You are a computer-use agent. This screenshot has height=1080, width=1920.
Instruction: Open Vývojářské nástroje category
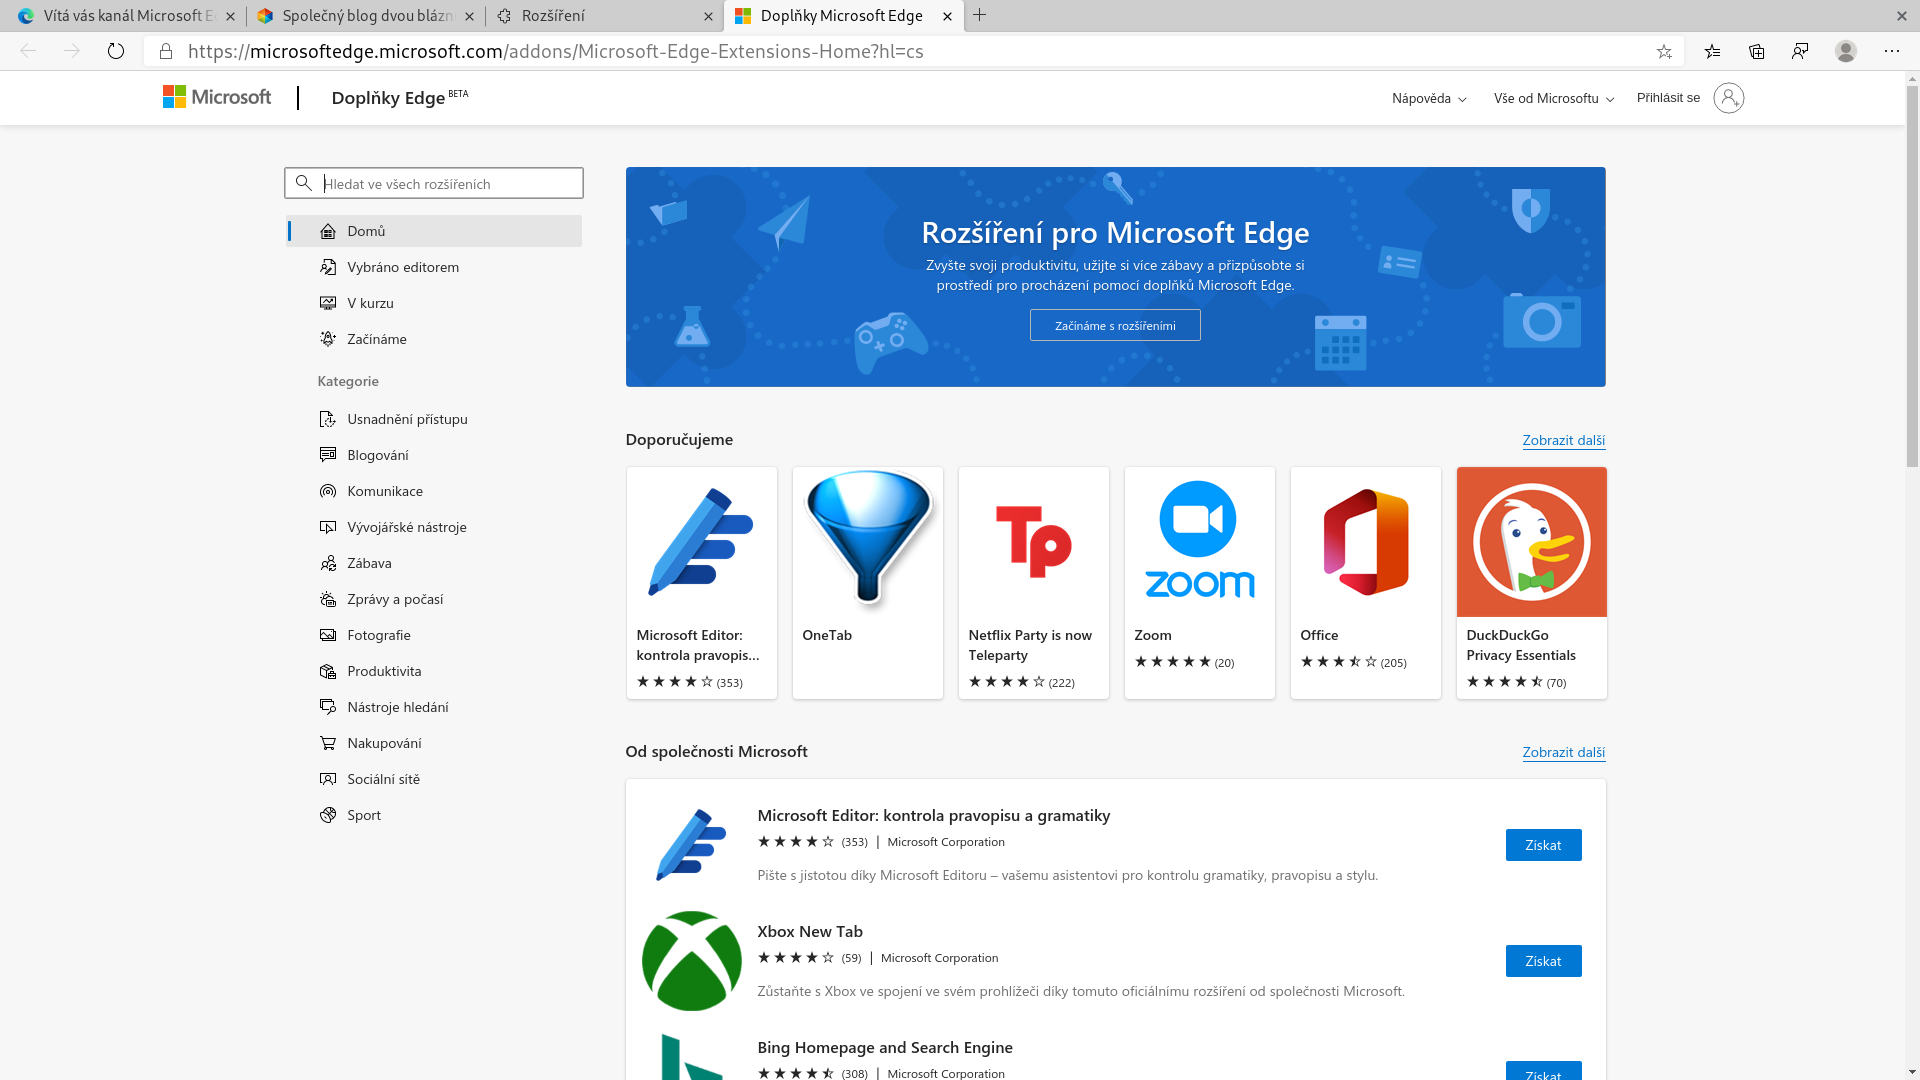click(434, 527)
